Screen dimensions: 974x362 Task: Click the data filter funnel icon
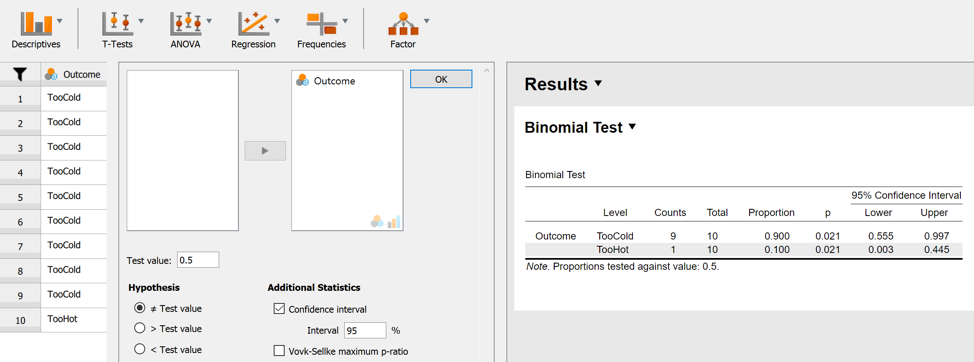click(x=20, y=75)
